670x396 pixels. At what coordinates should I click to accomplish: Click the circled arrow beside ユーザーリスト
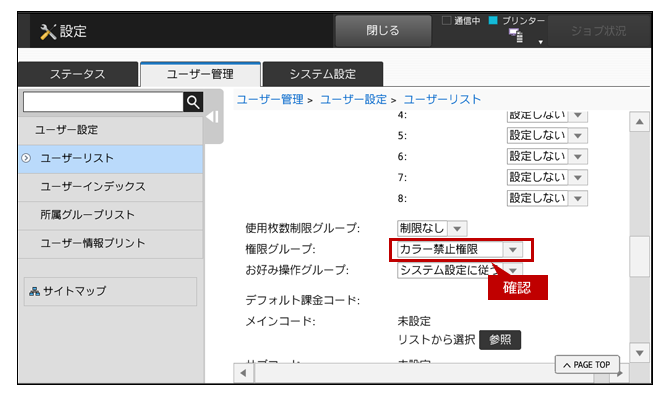point(26,158)
